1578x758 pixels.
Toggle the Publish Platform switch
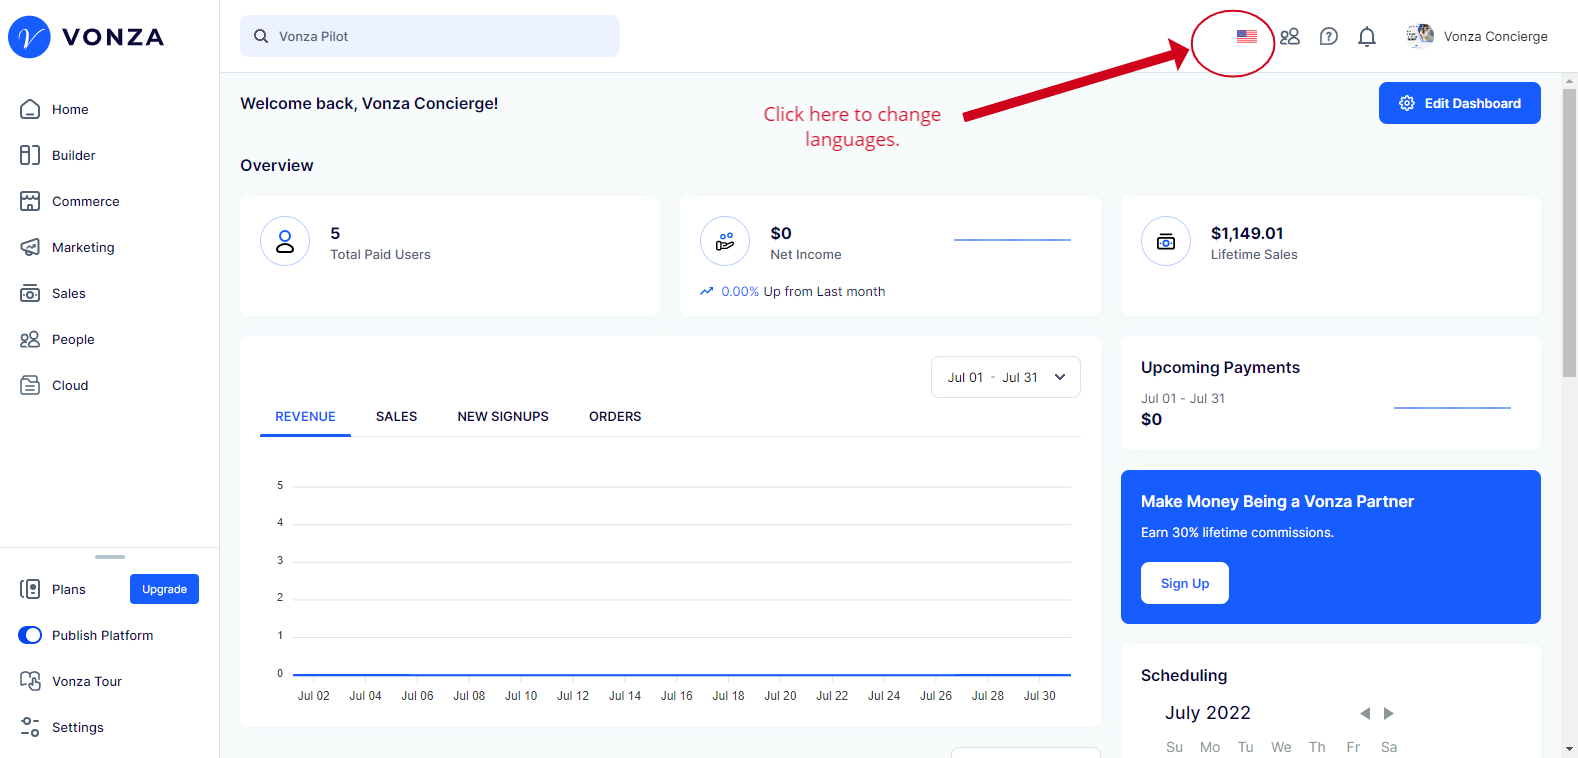click(x=30, y=635)
